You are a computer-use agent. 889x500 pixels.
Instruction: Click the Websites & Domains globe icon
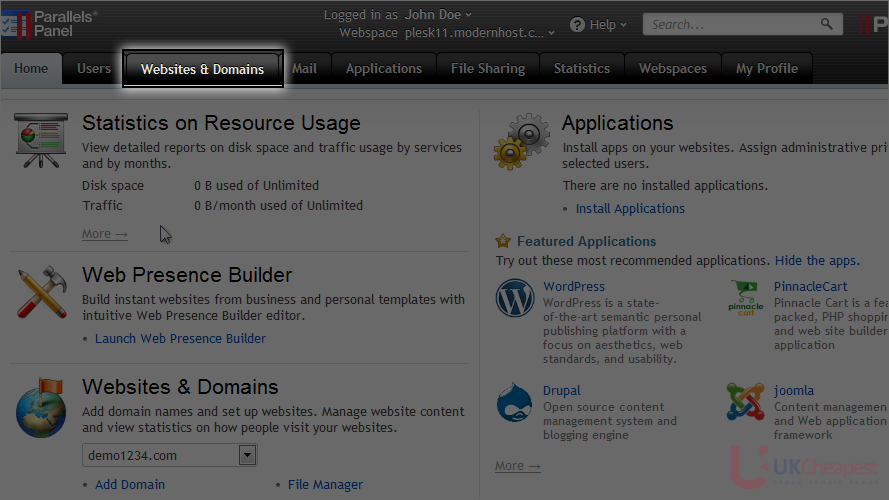coord(41,408)
